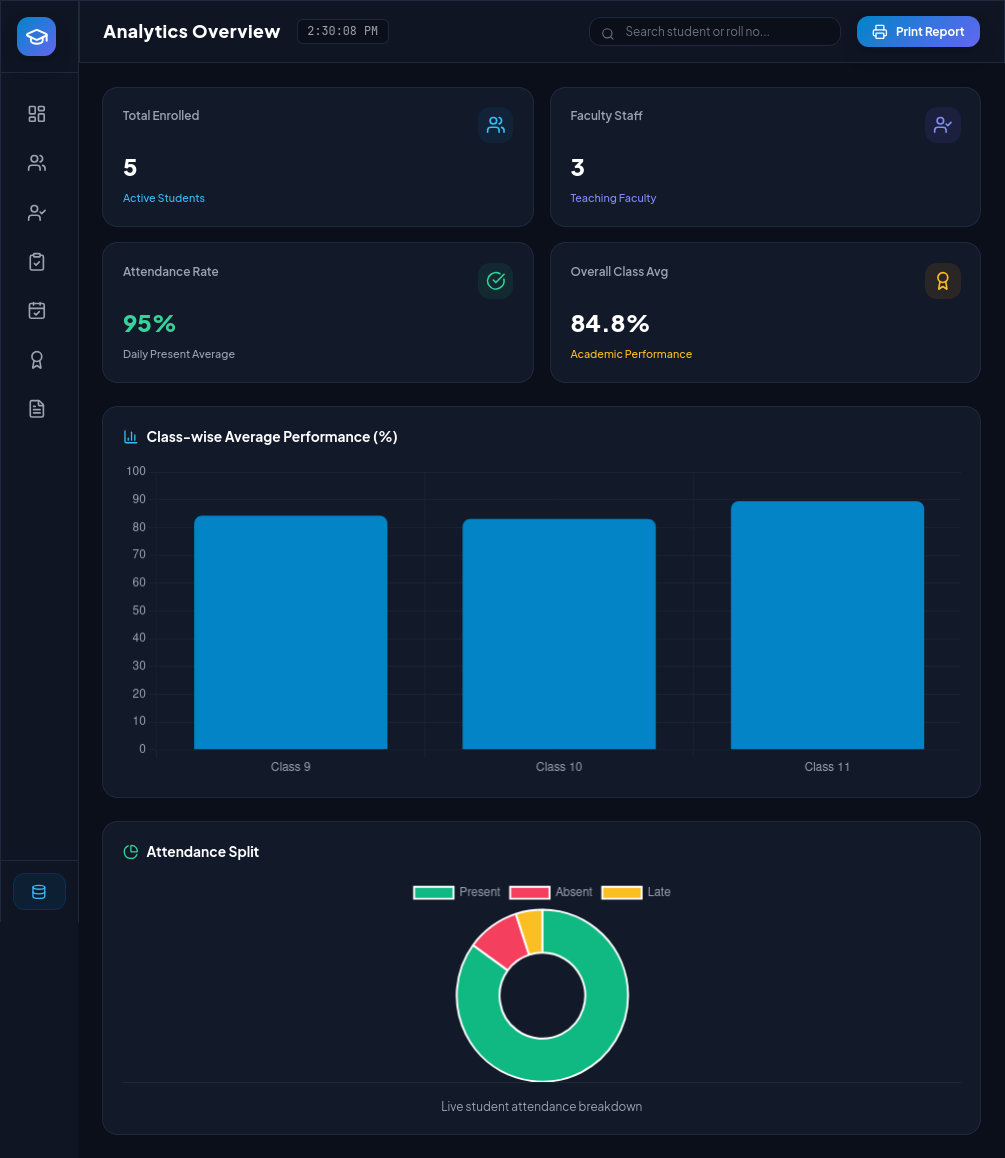Viewport: 1005px width, 1158px height.
Task: Focus the Search student or roll no field
Action: point(714,32)
